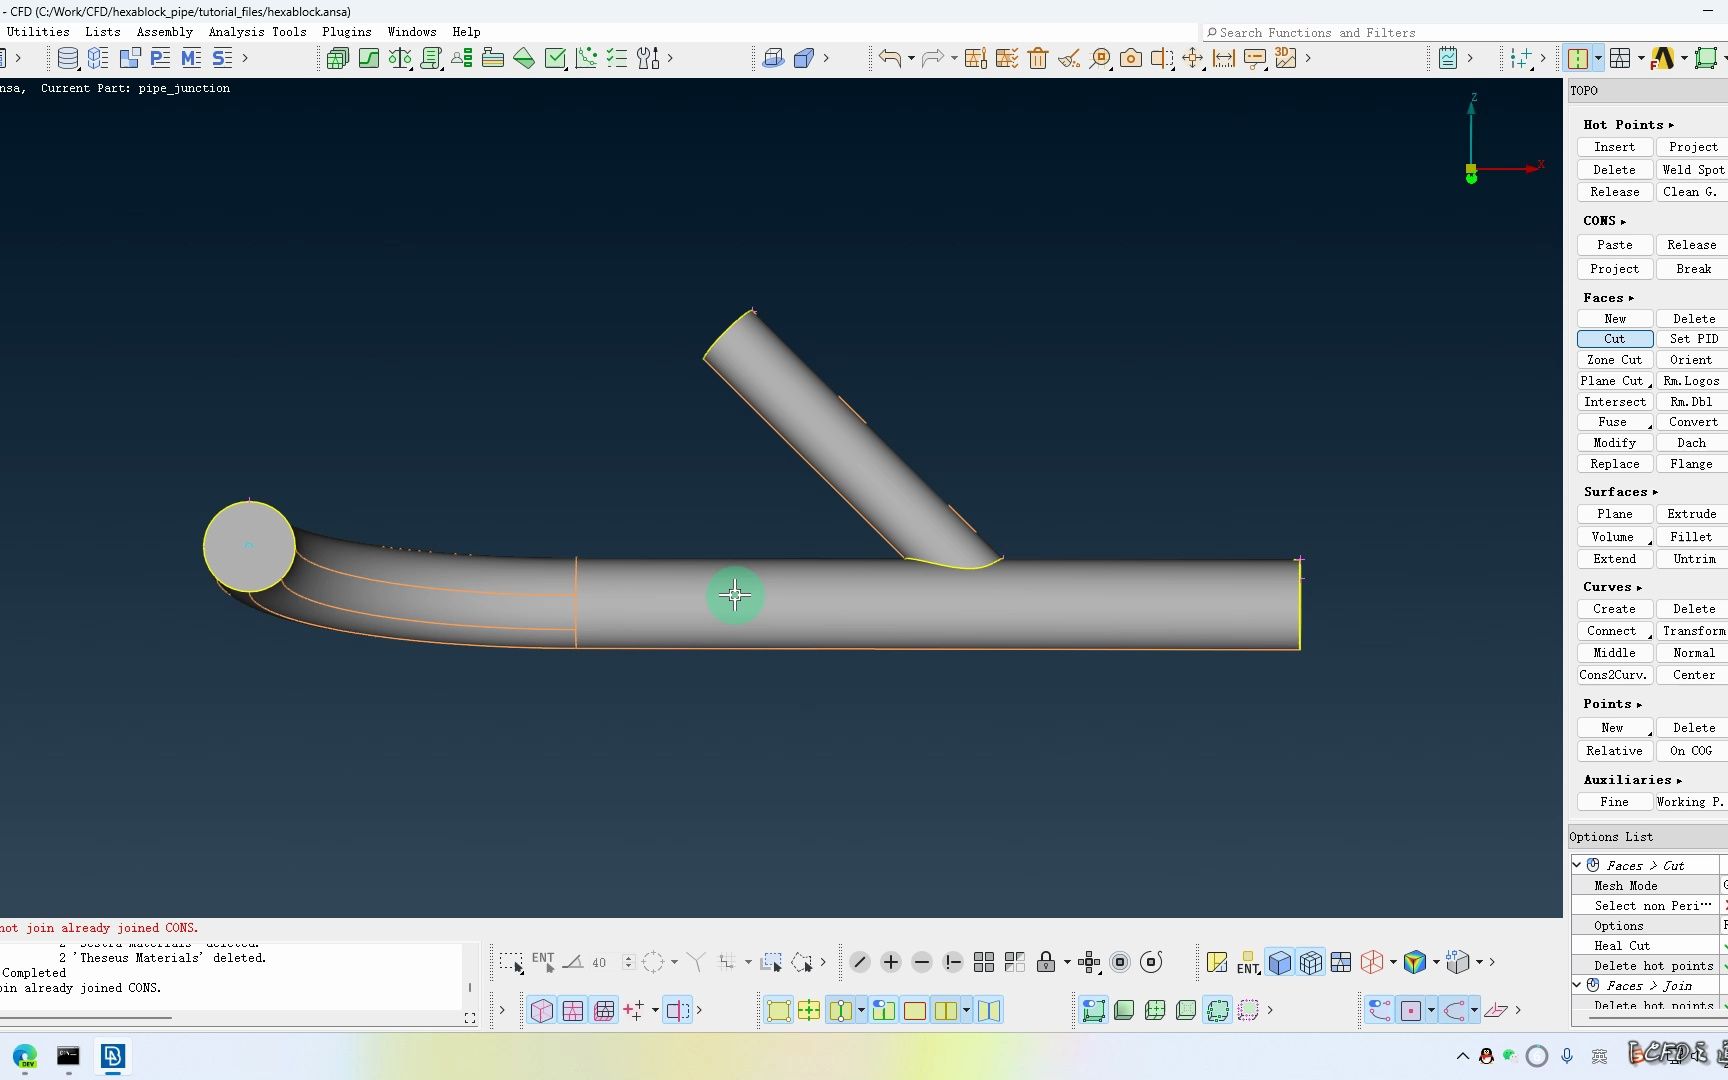This screenshot has height=1080, width=1728.
Task: Click the measure distance icon
Action: click(x=1224, y=58)
